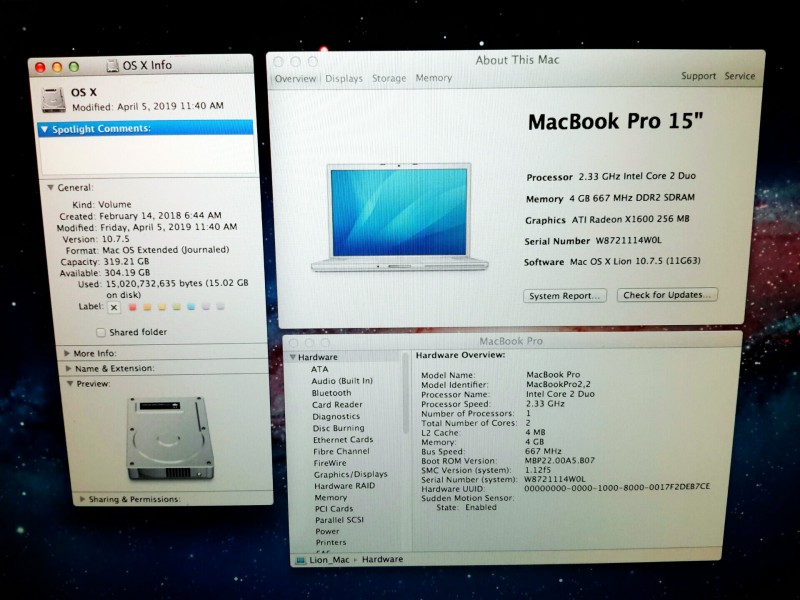Viewport: 800px width, 600px height.
Task: Select Power in hardware list
Action: click(328, 531)
